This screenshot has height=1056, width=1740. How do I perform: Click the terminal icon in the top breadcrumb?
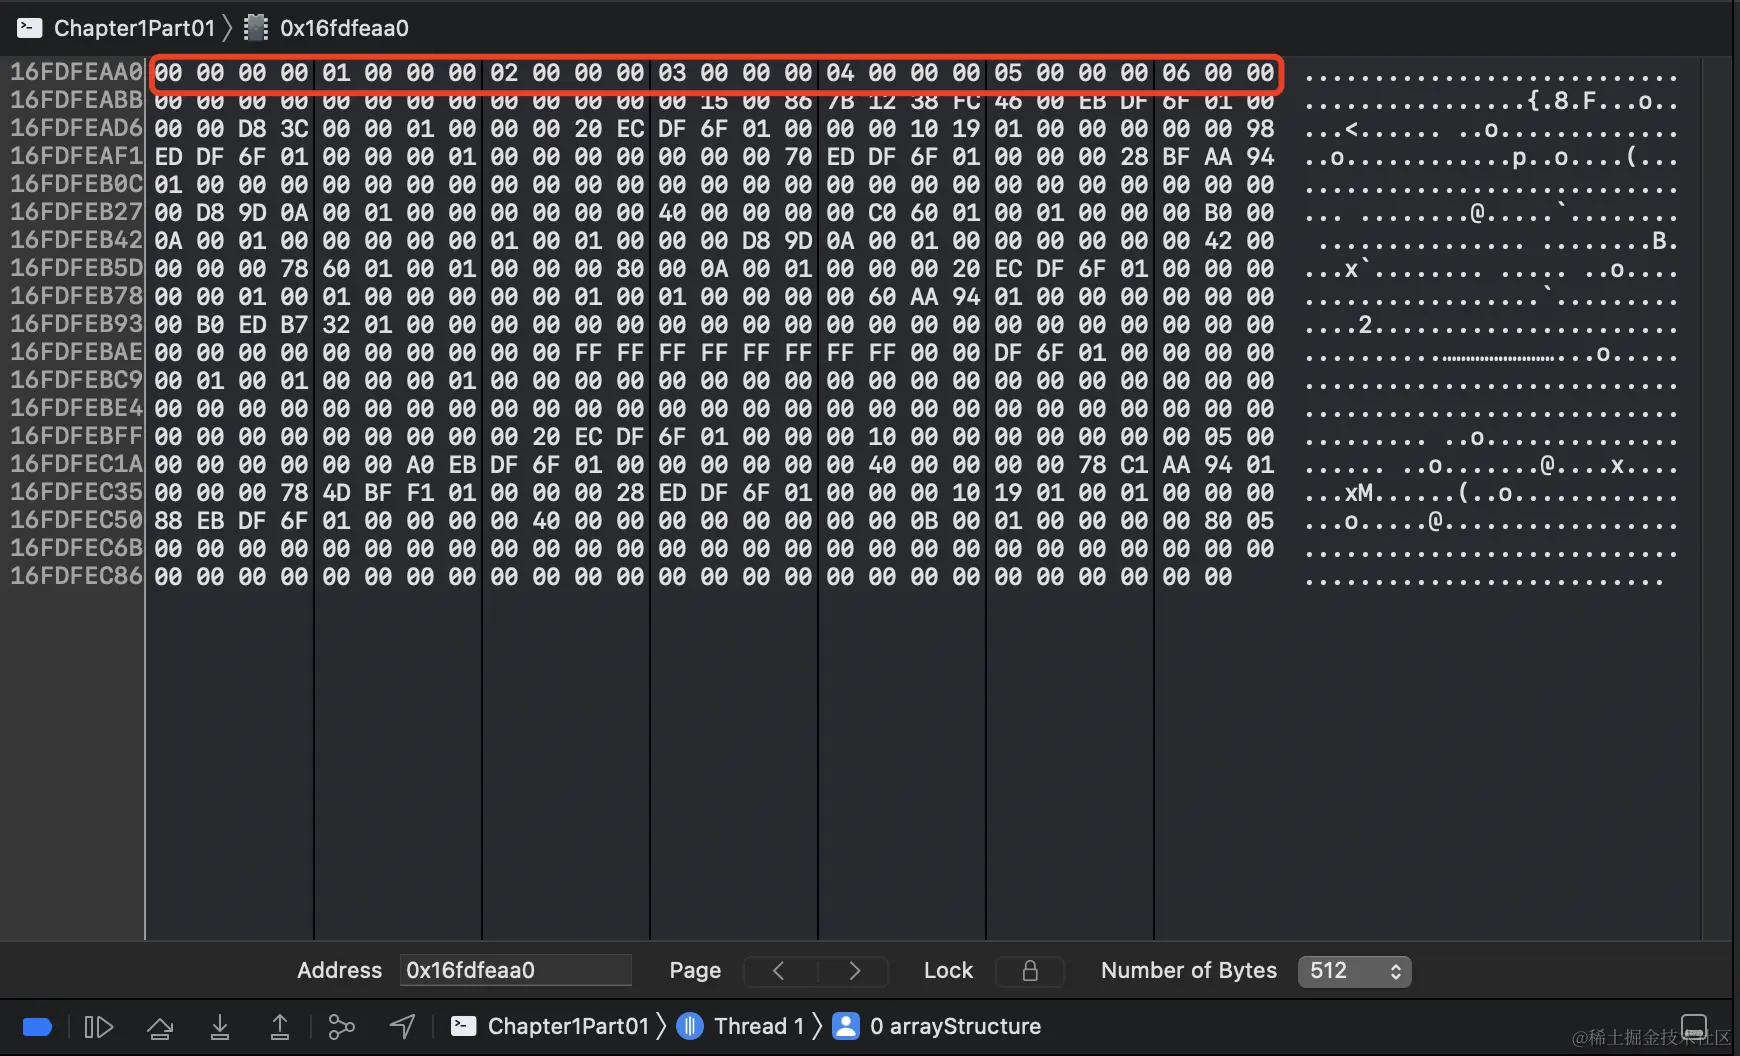point(30,28)
